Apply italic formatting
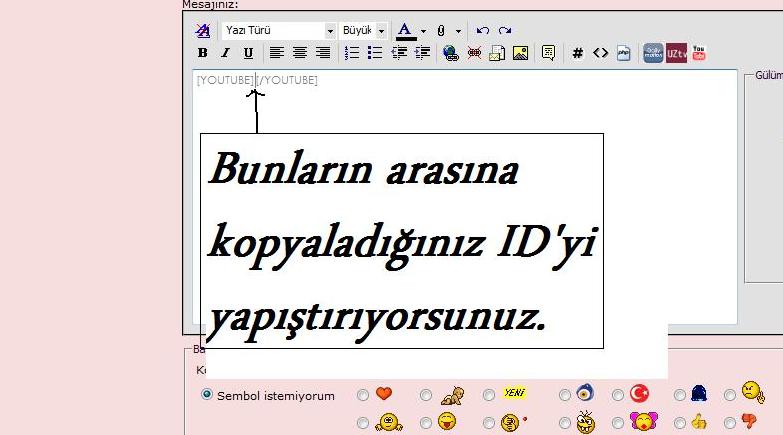 [x=225, y=53]
